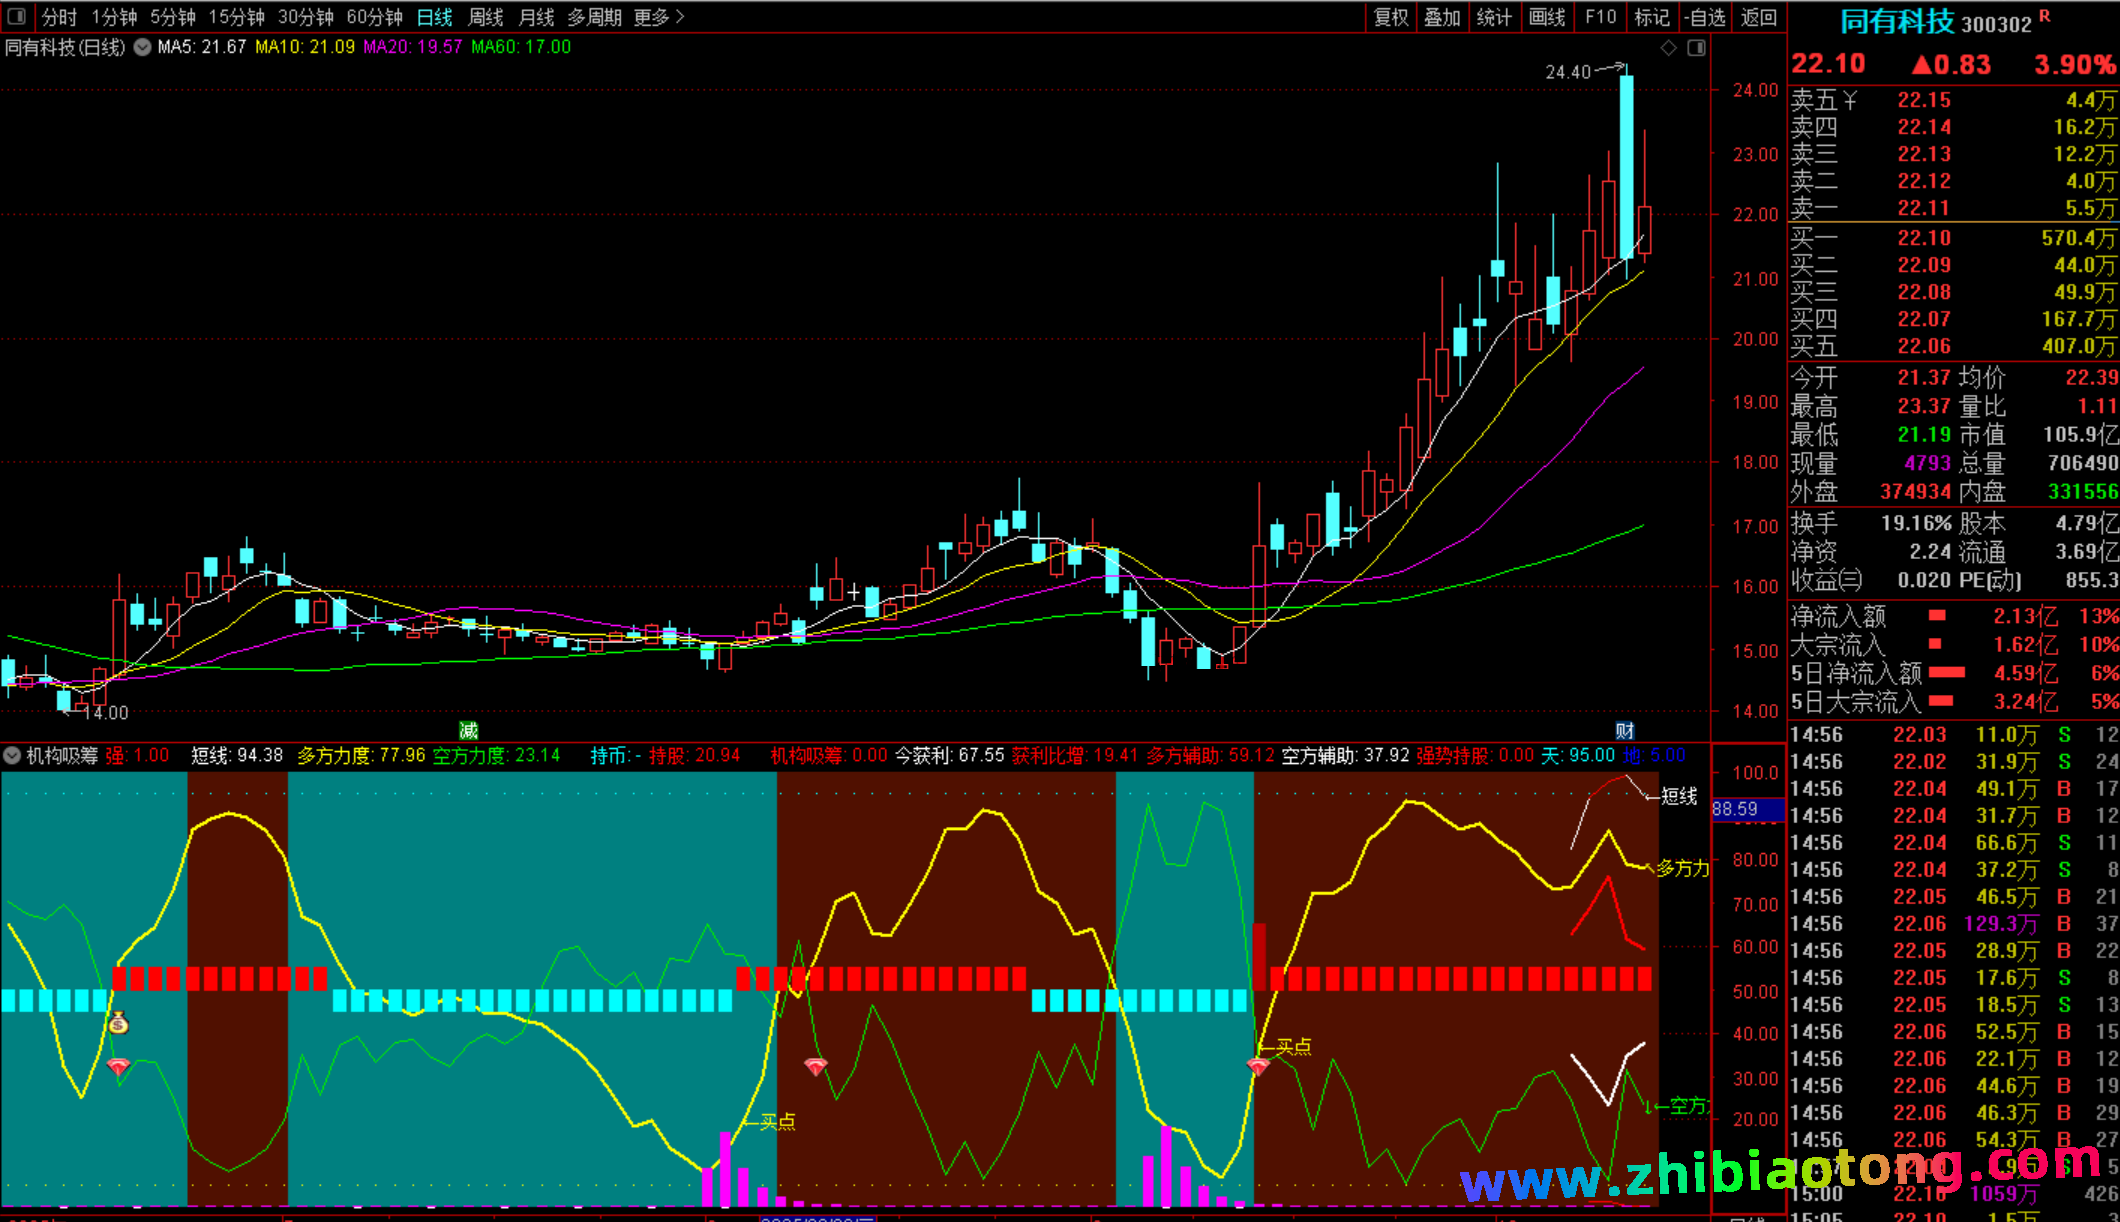Open the 机构吸筹 indicator dropdown
Viewport: 2120px width, 1222px height.
13,755
